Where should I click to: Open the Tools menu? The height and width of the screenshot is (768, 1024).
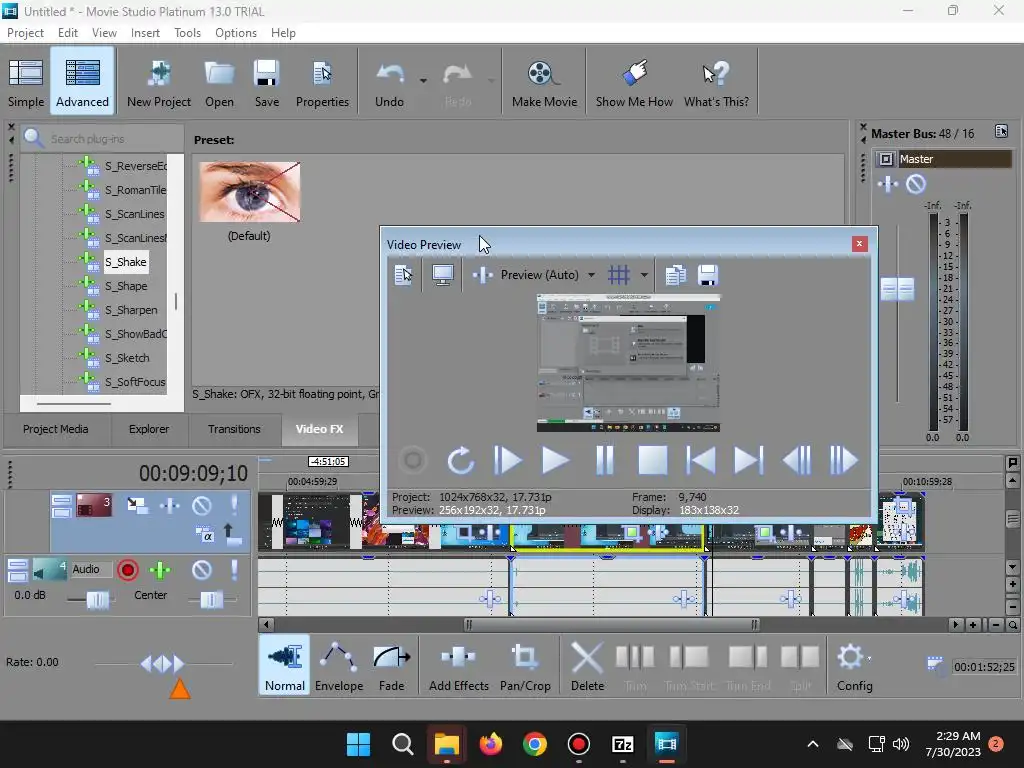pyautogui.click(x=187, y=33)
